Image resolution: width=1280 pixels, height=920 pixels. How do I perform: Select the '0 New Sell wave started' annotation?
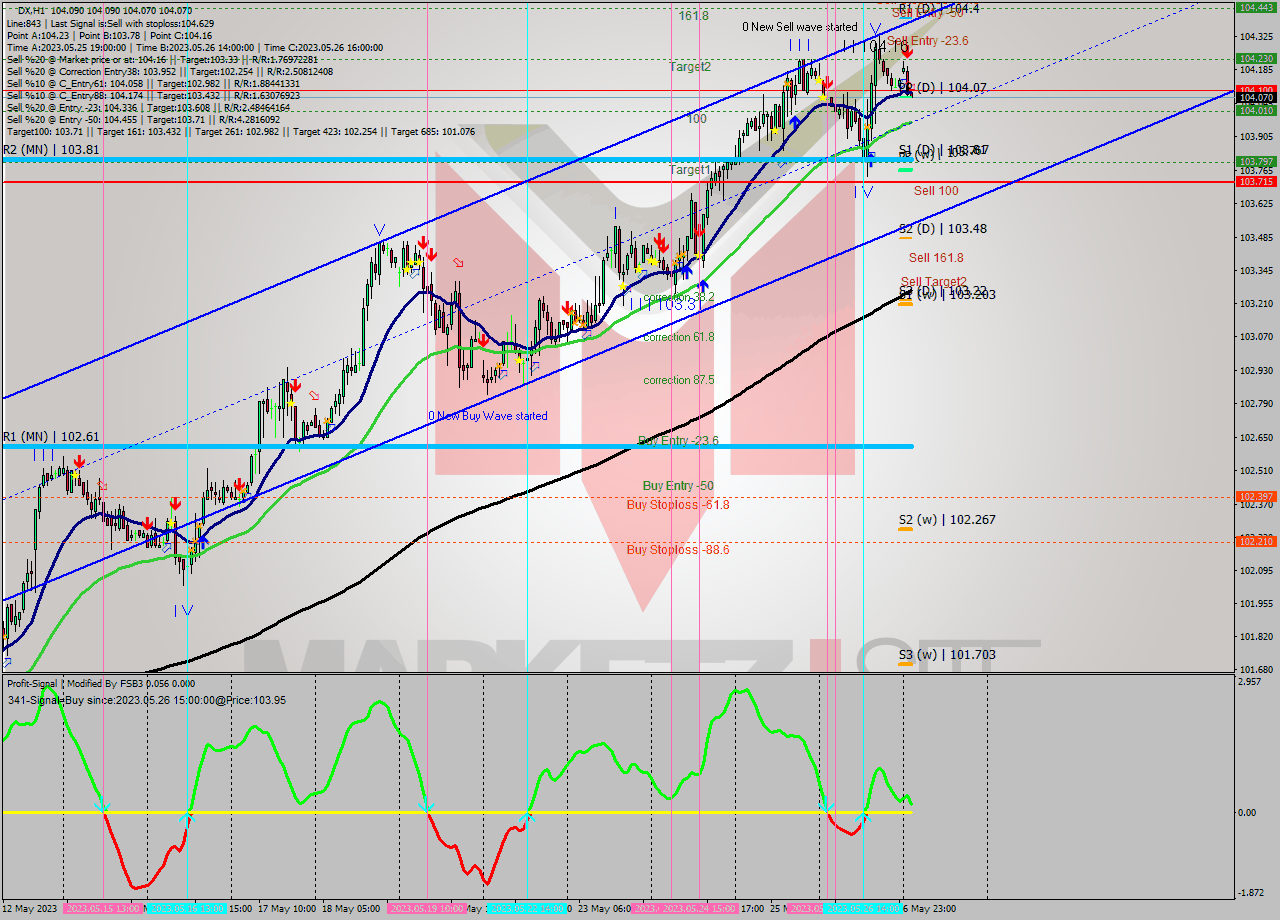point(799,27)
